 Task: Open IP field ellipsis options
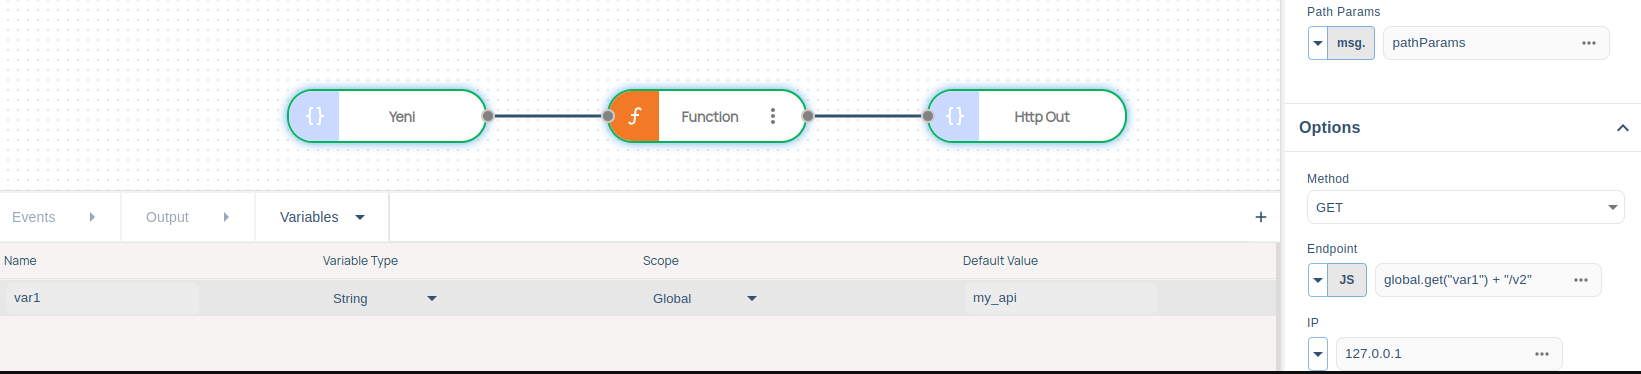[x=1542, y=354]
